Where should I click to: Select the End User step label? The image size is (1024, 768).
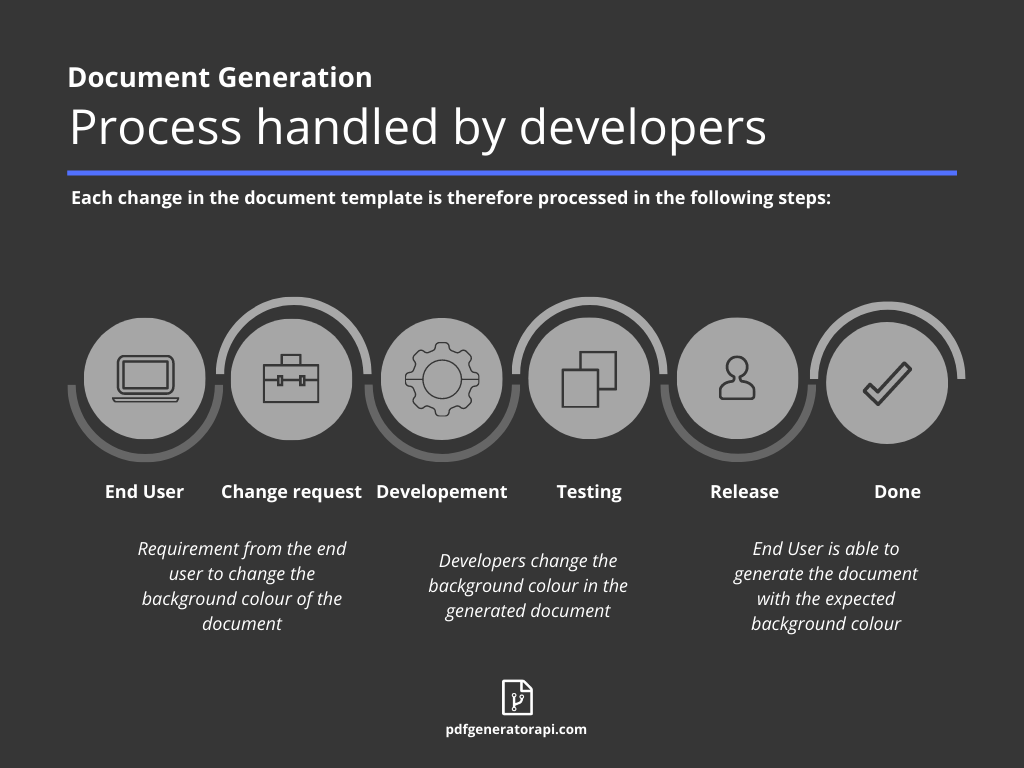coord(144,491)
